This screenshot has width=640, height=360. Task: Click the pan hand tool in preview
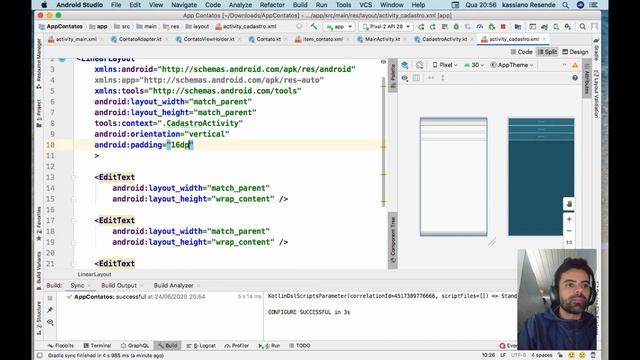(x=569, y=204)
